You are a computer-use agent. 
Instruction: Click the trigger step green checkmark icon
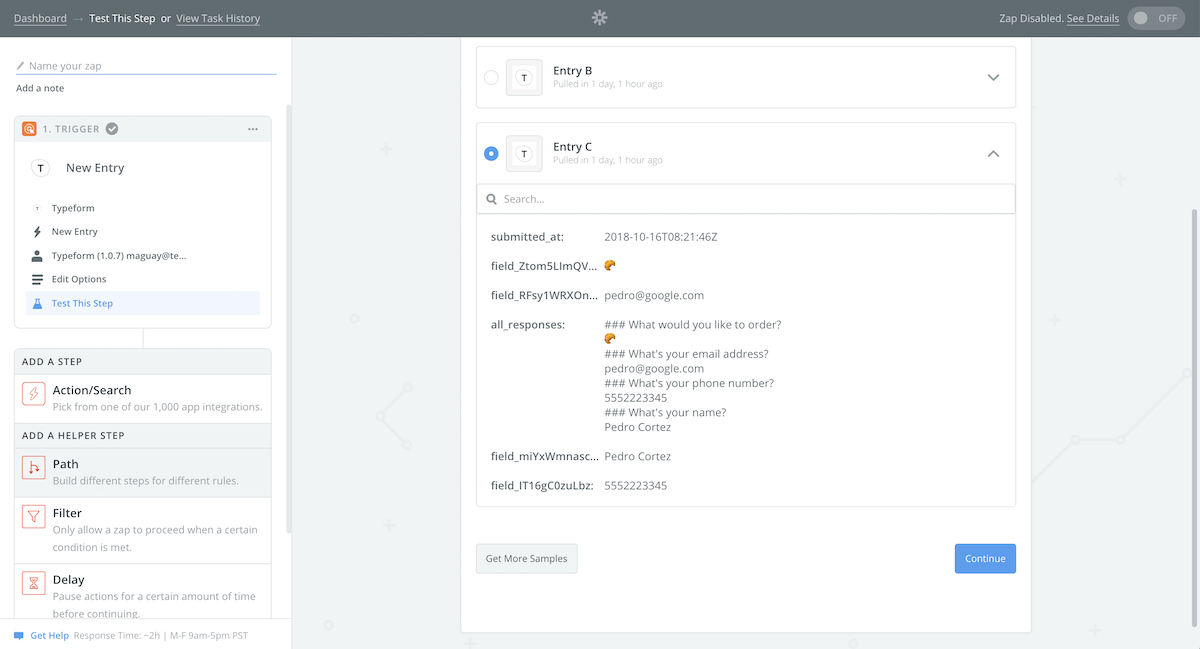tap(112, 129)
